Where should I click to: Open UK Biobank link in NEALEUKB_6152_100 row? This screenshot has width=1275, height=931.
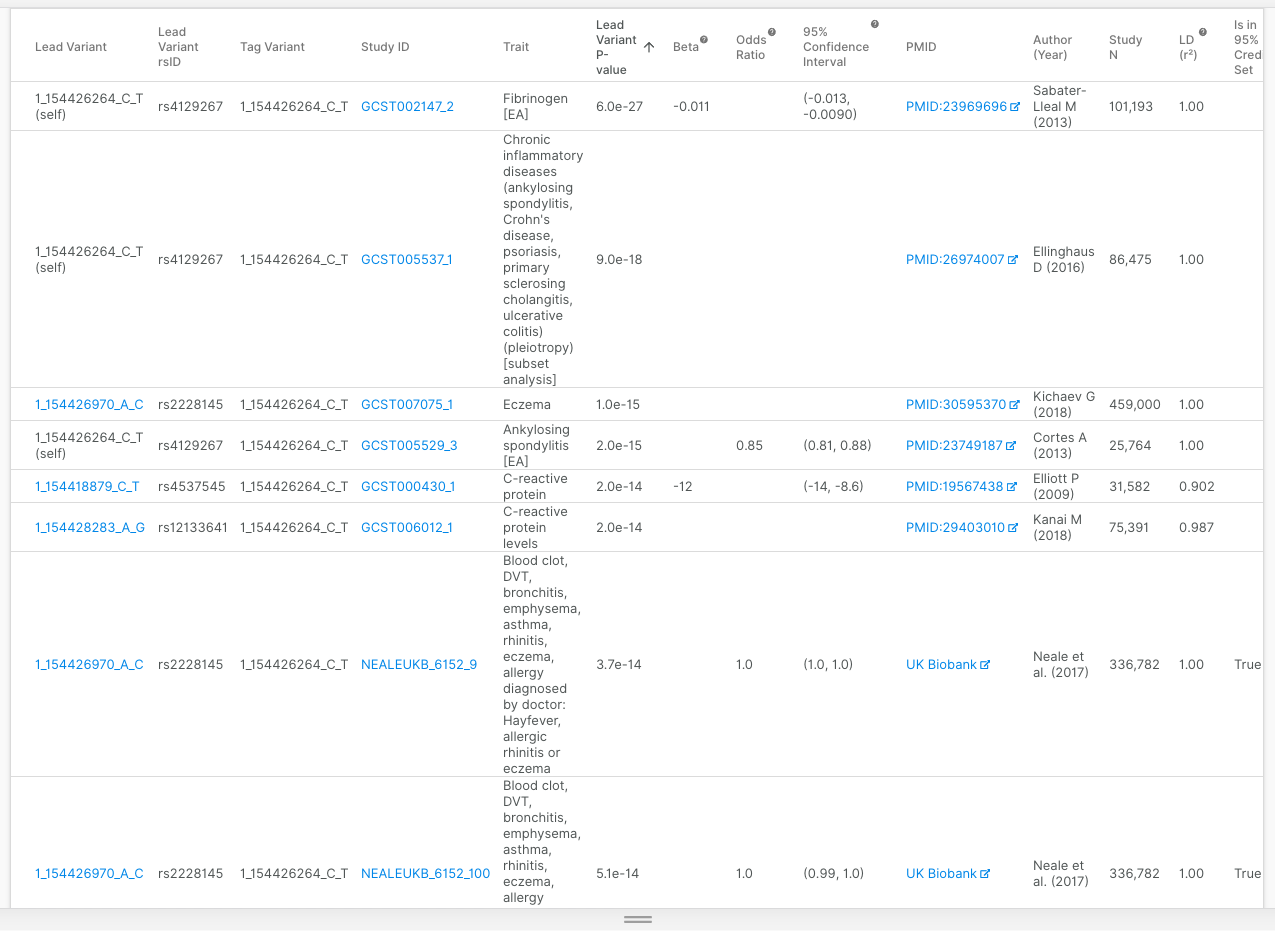point(948,874)
